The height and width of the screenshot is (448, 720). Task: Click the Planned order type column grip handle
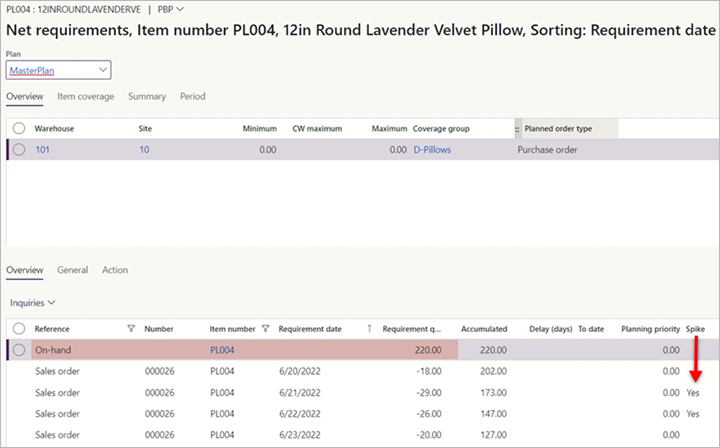(x=517, y=129)
